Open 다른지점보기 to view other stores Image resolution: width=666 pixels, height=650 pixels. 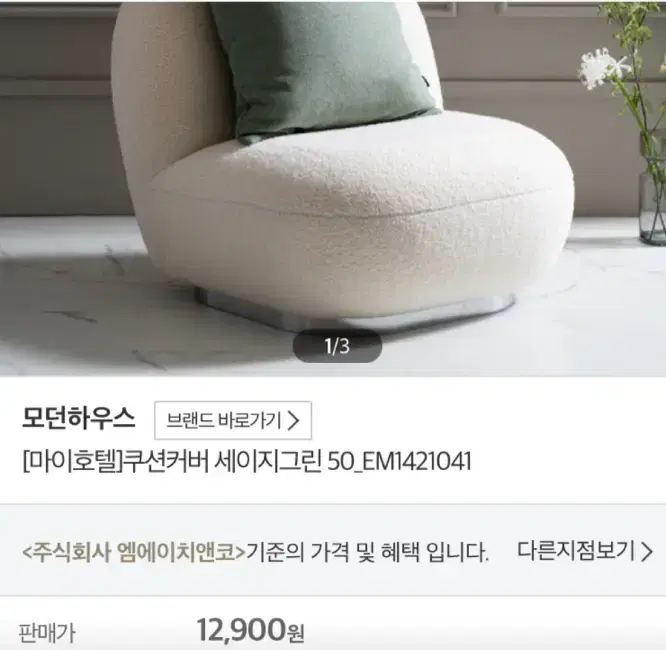(x=584, y=551)
